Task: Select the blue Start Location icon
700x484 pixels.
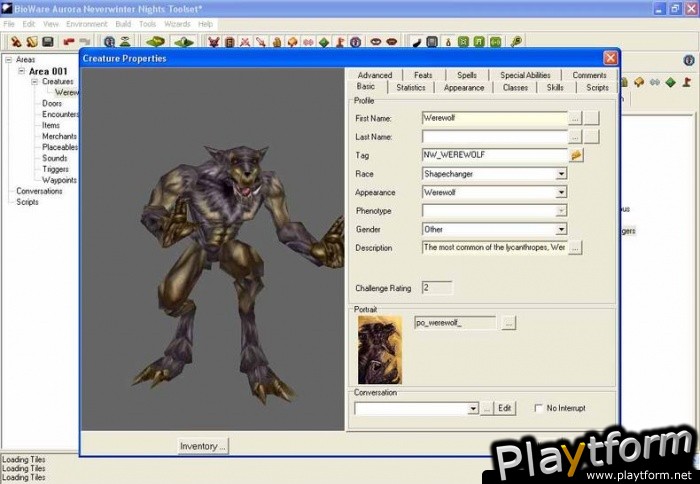Action: point(355,42)
